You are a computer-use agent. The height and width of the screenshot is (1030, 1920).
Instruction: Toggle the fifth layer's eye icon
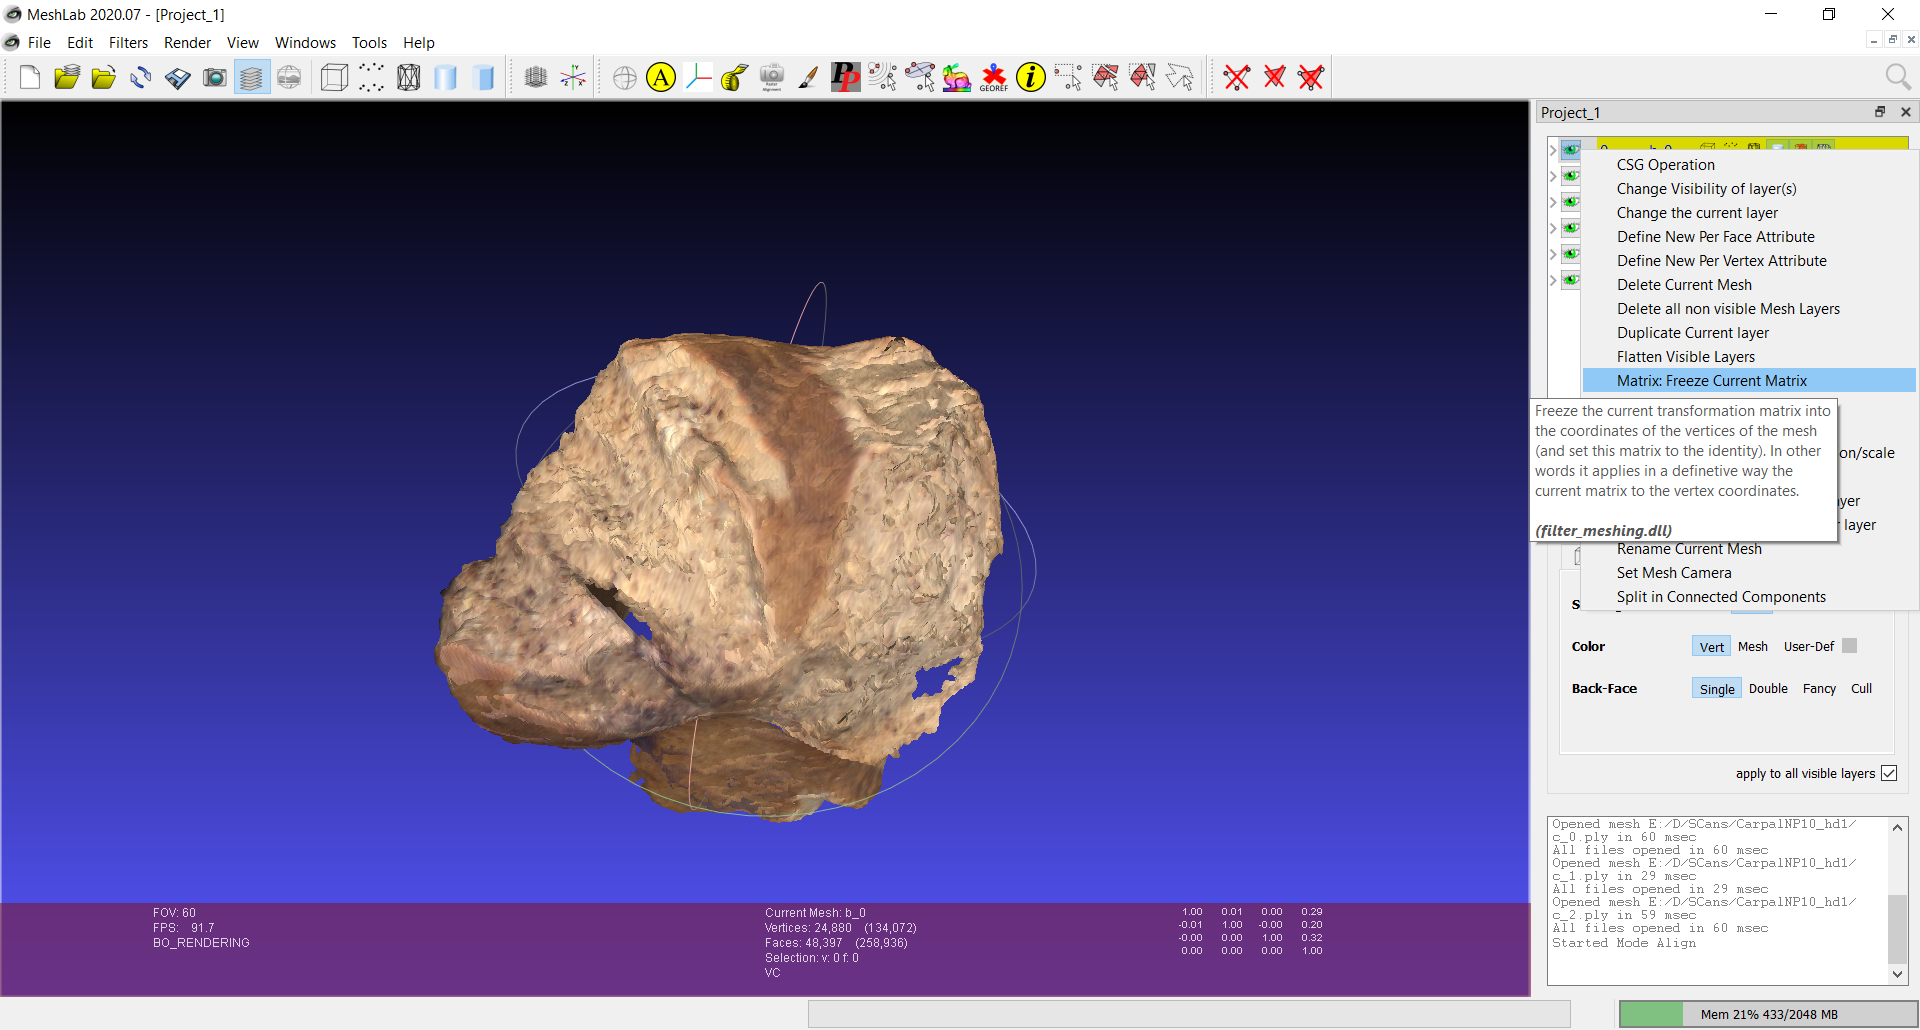coord(1571,254)
